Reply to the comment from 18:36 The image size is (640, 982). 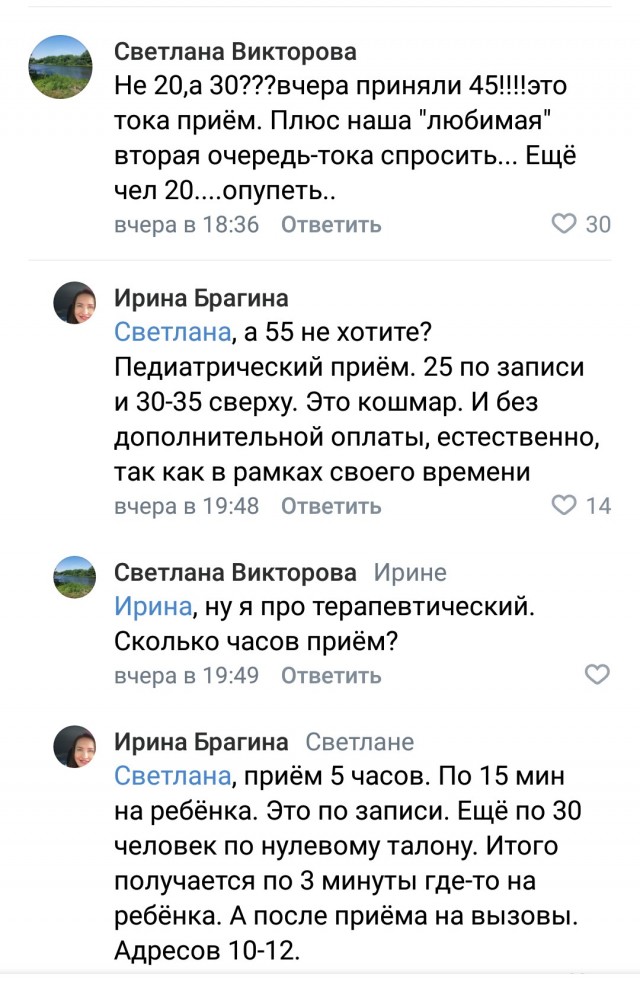(x=331, y=224)
